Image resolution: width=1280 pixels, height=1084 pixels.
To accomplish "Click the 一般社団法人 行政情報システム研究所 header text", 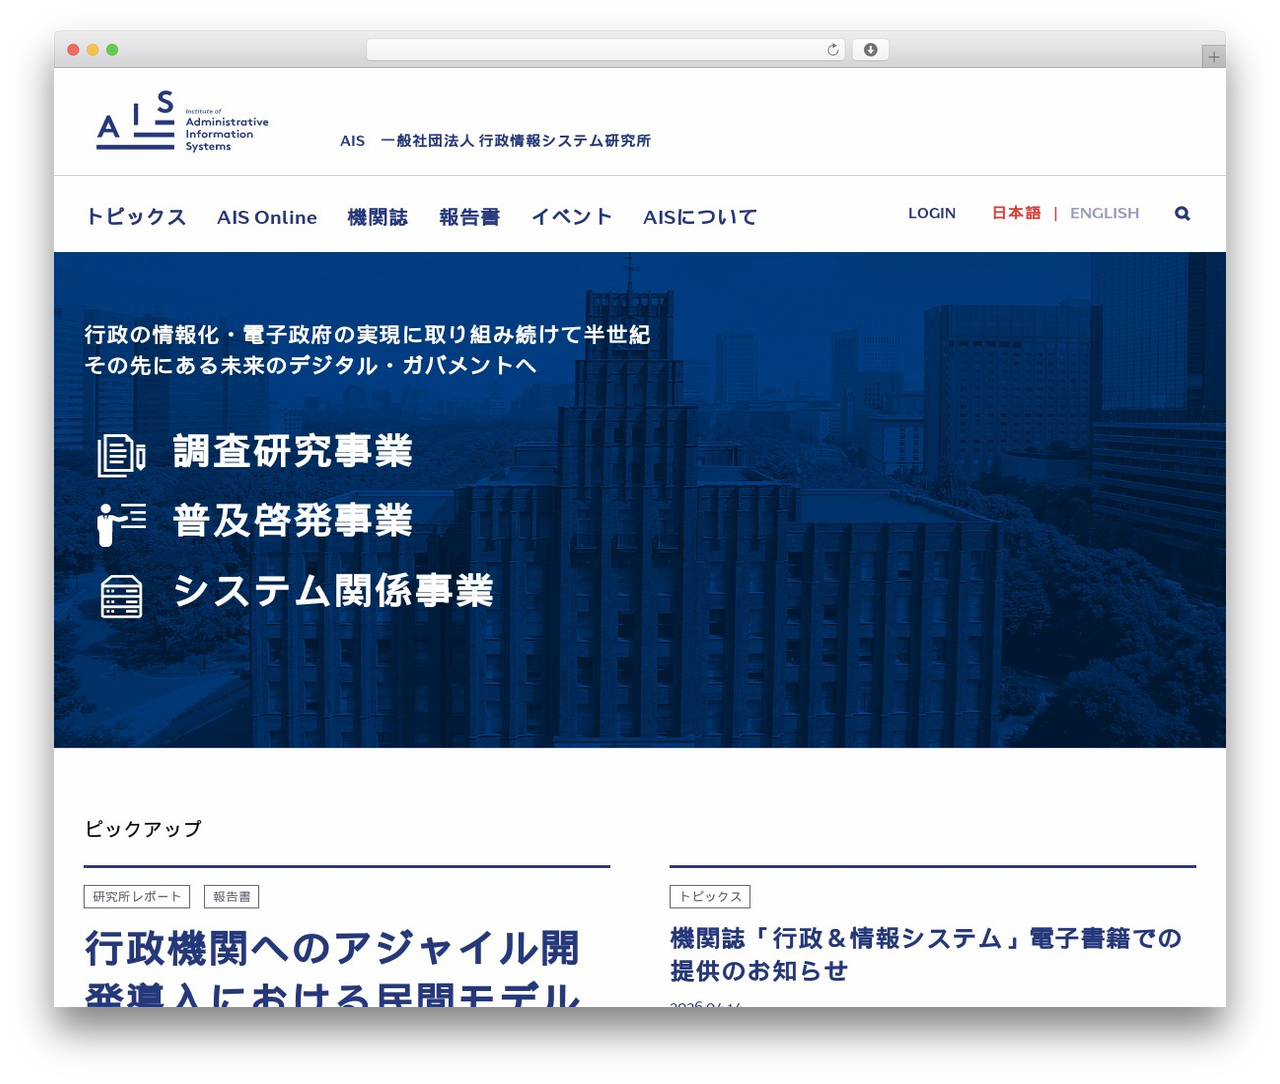I will [x=516, y=141].
